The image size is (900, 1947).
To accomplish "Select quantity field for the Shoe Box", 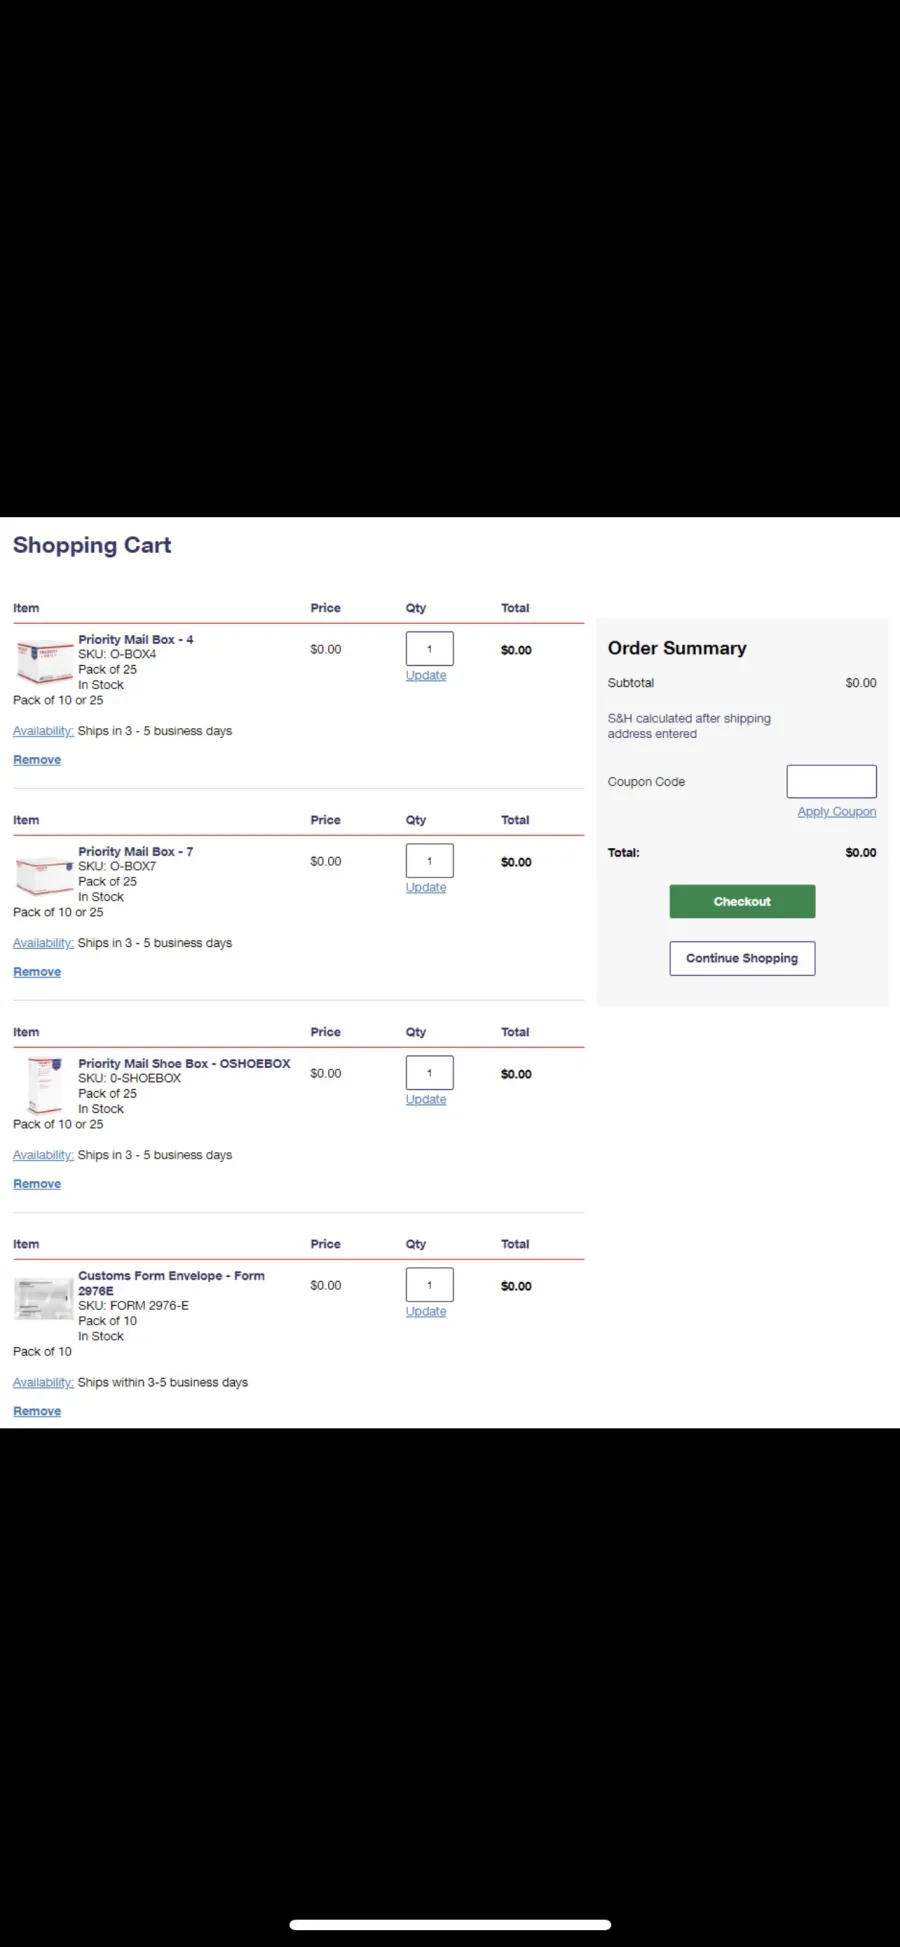I will pyautogui.click(x=429, y=1073).
